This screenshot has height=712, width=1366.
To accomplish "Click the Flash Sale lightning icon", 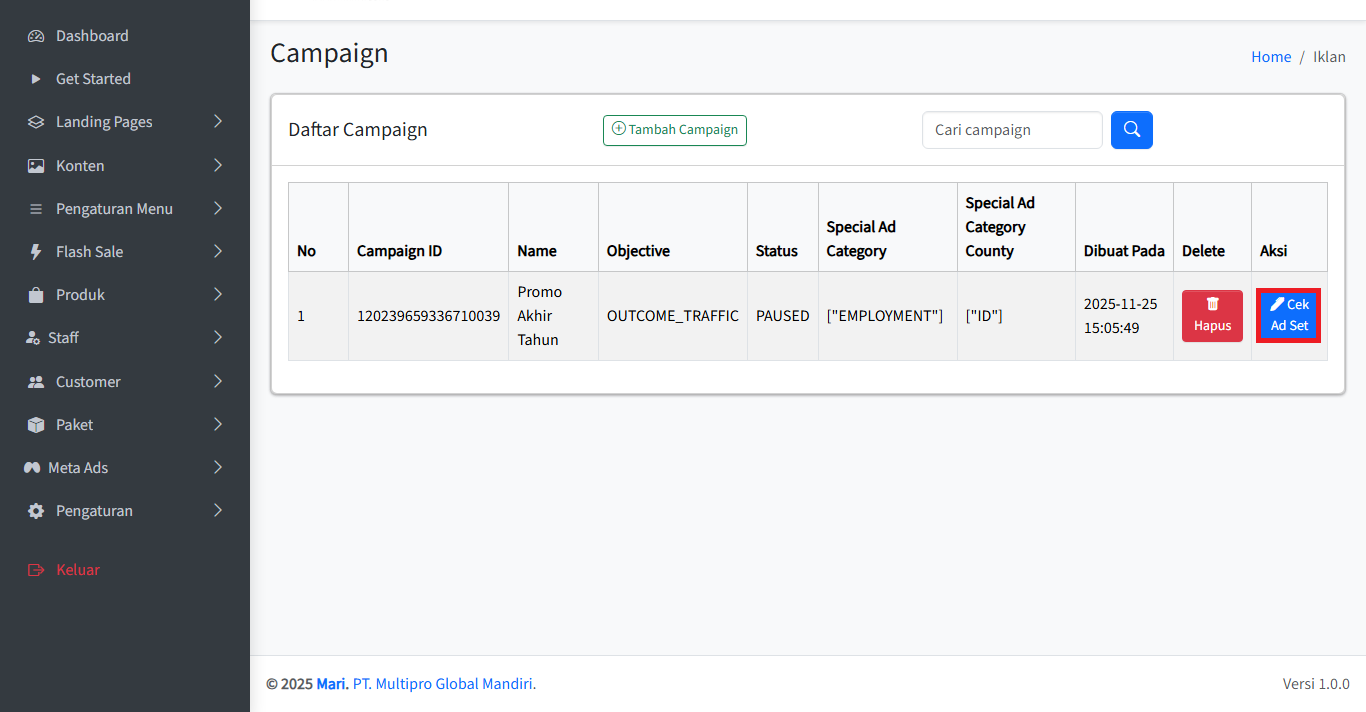I will [36, 252].
